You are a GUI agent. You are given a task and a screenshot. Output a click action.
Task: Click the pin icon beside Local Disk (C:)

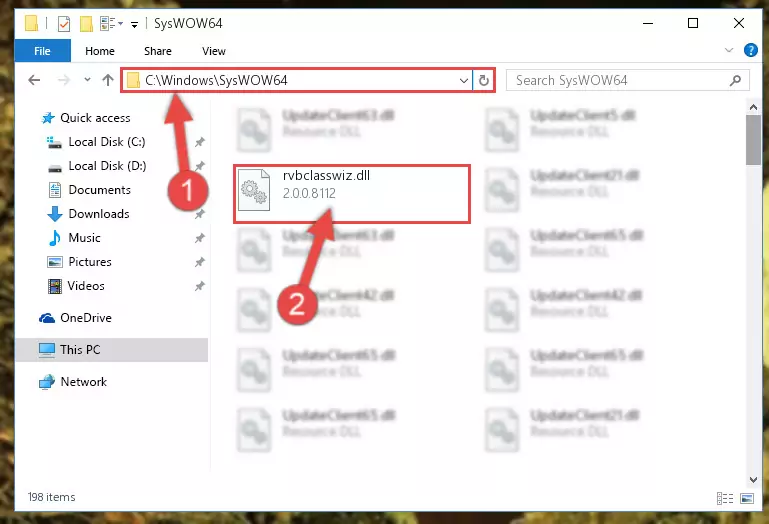(200, 142)
